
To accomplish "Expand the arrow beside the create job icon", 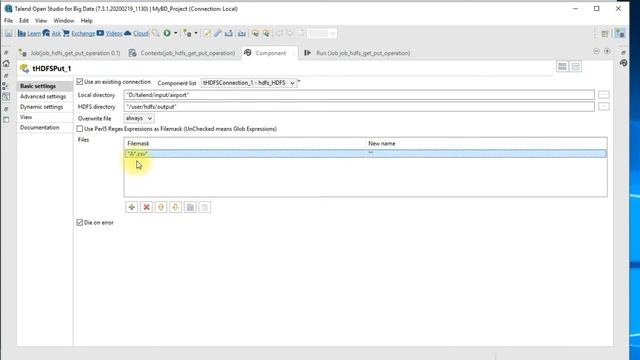I will 196,33.
